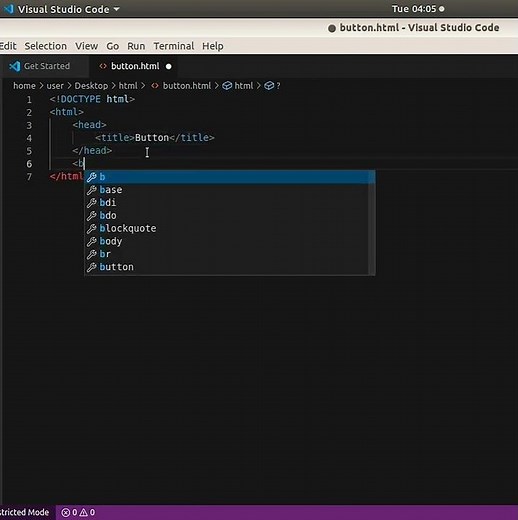Click the cube icon before html breadcrumb
The height and width of the screenshot is (520, 518).
click(227, 86)
